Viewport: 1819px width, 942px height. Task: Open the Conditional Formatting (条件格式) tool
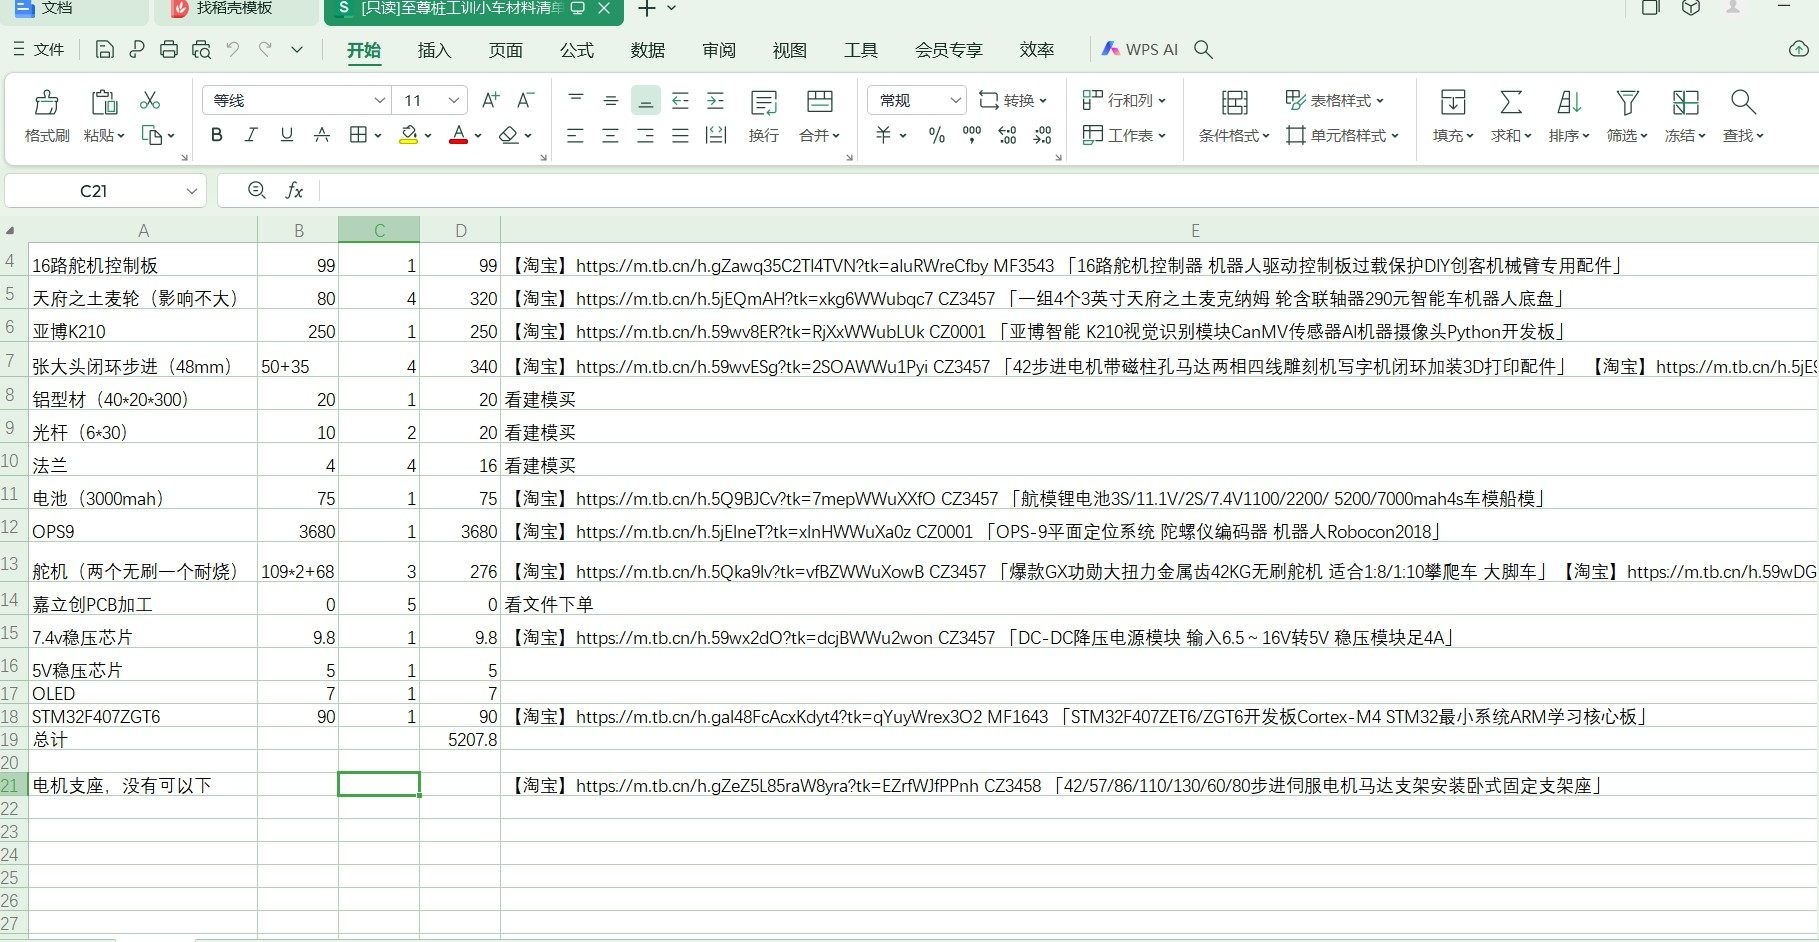coord(1234,103)
